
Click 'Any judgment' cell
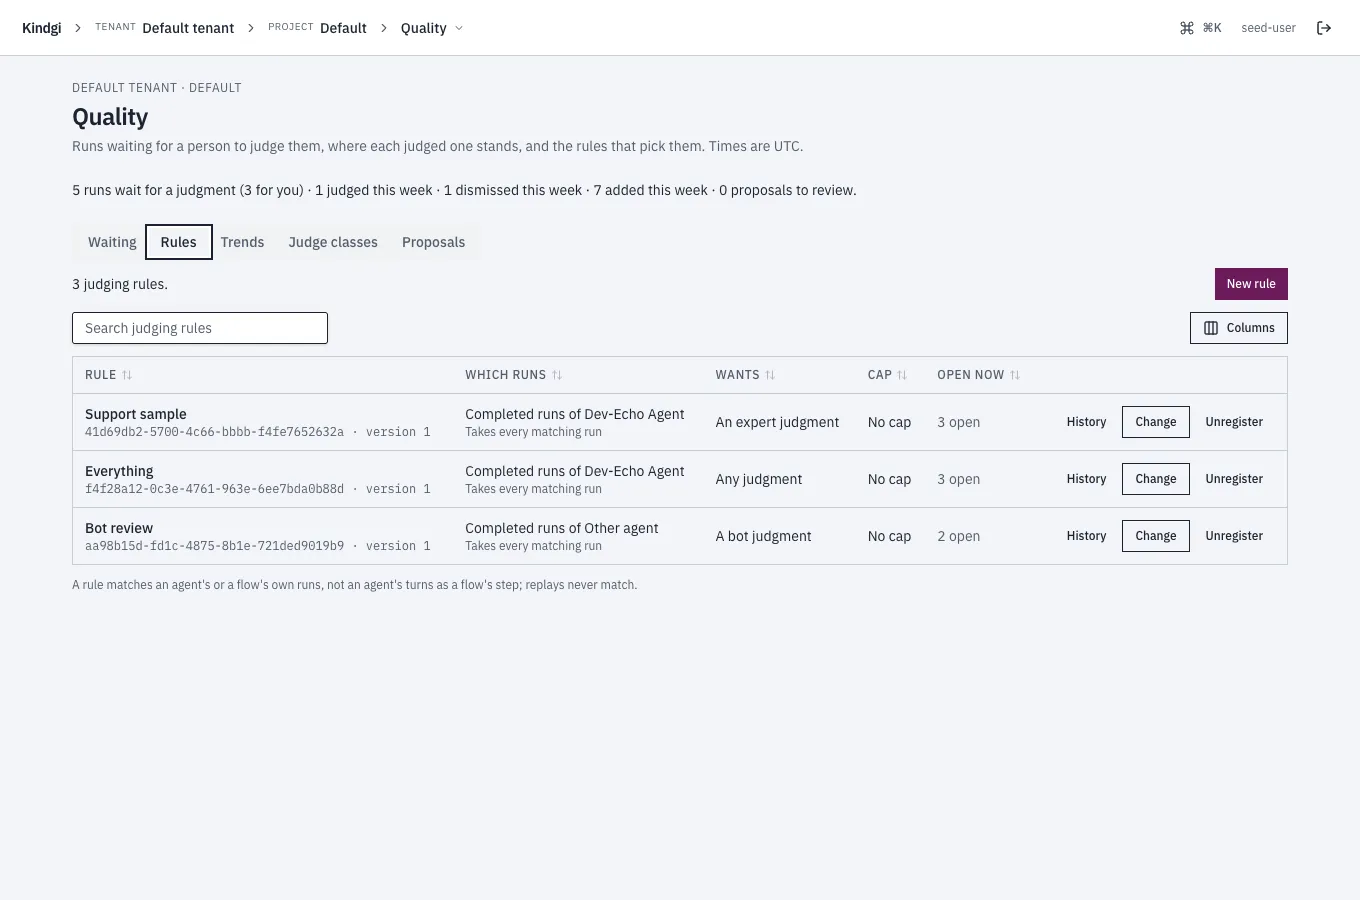click(759, 479)
